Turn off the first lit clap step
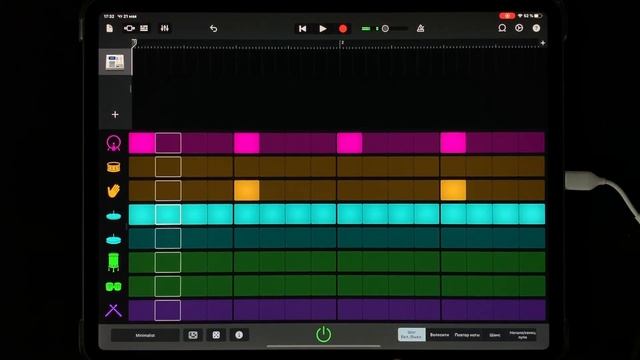Image resolution: width=640 pixels, height=360 pixels. 247,191
